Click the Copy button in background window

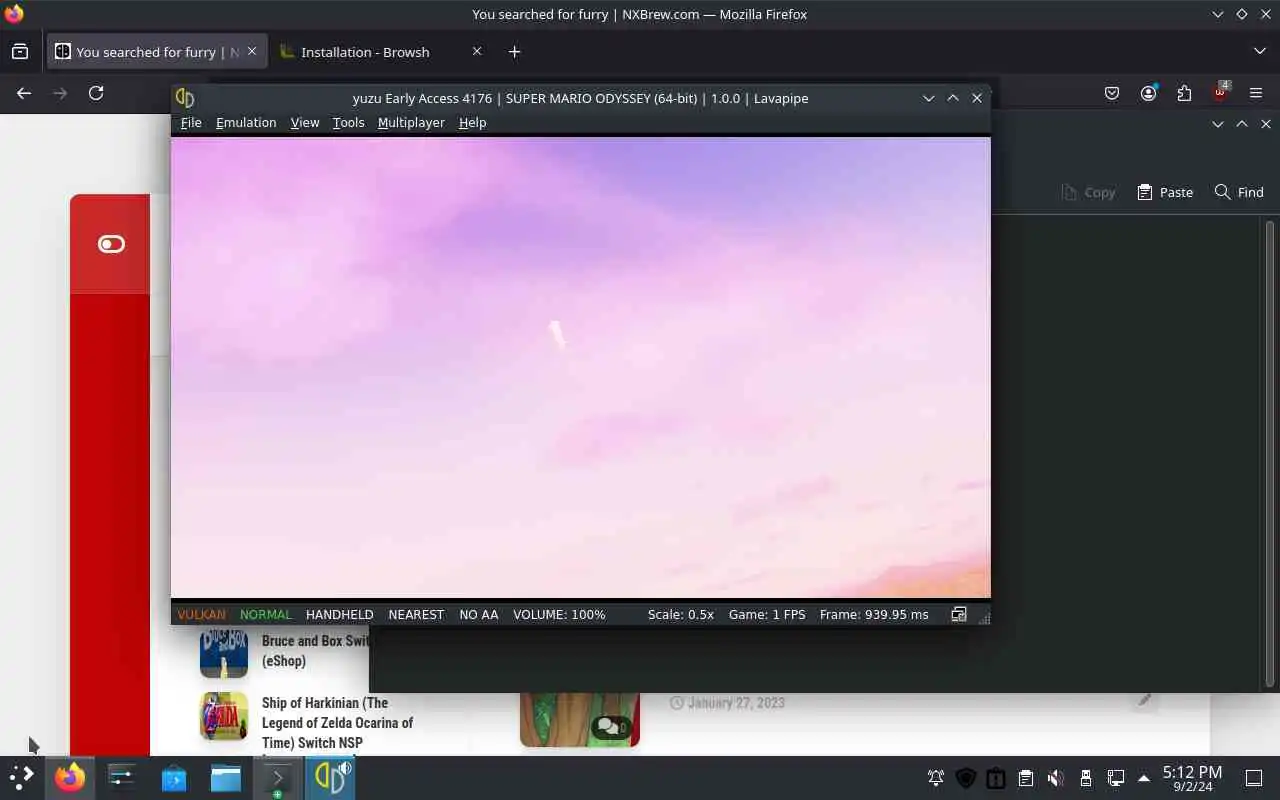pos(1088,192)
